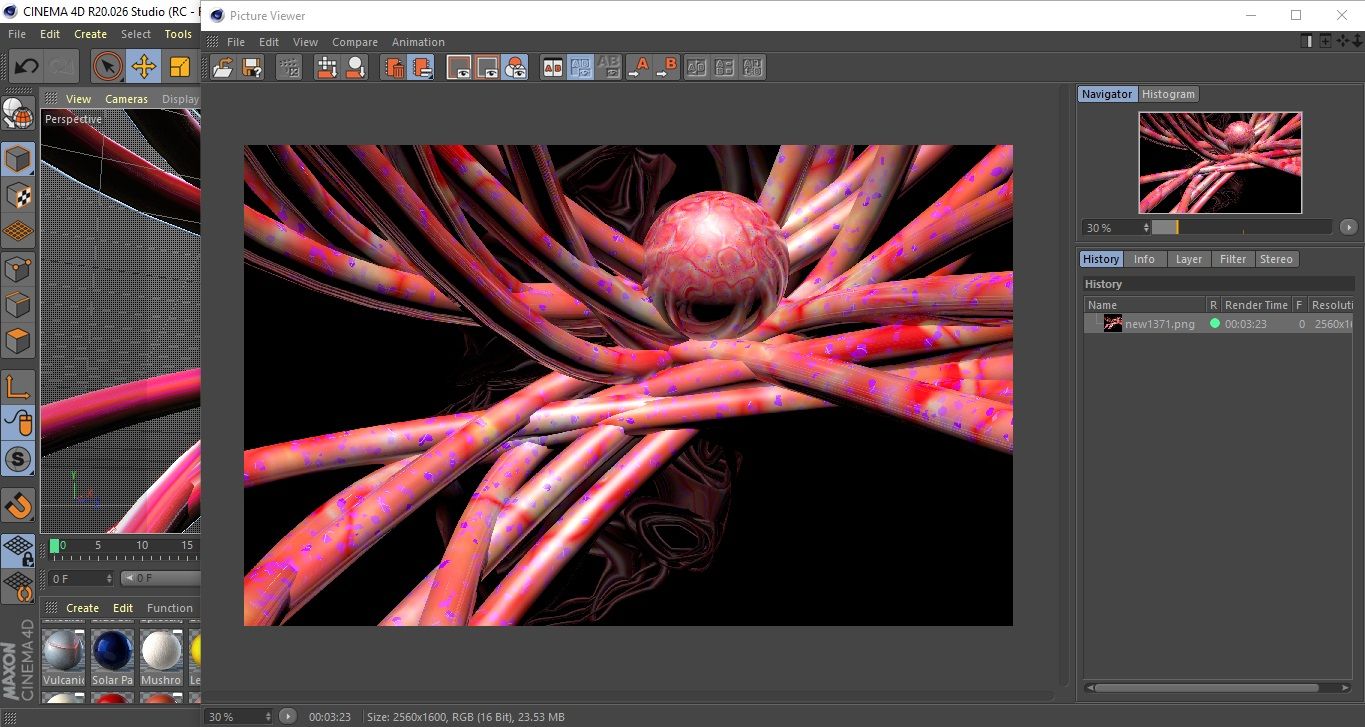Click the Save As icon in Picture Viewer toolbar
This screenshot has width=1365, height=727.
[252, 67]
